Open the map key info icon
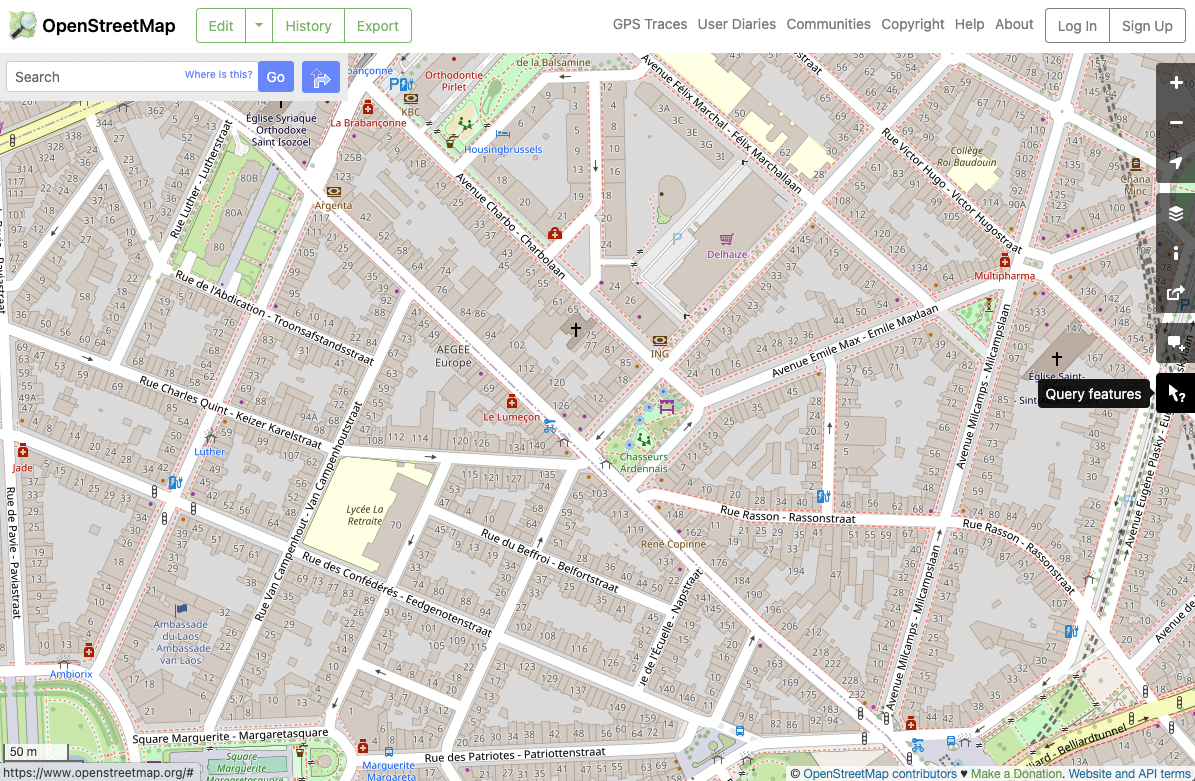The width and height of the screenshot is (1195, 781). click(x=1176, y=252)
